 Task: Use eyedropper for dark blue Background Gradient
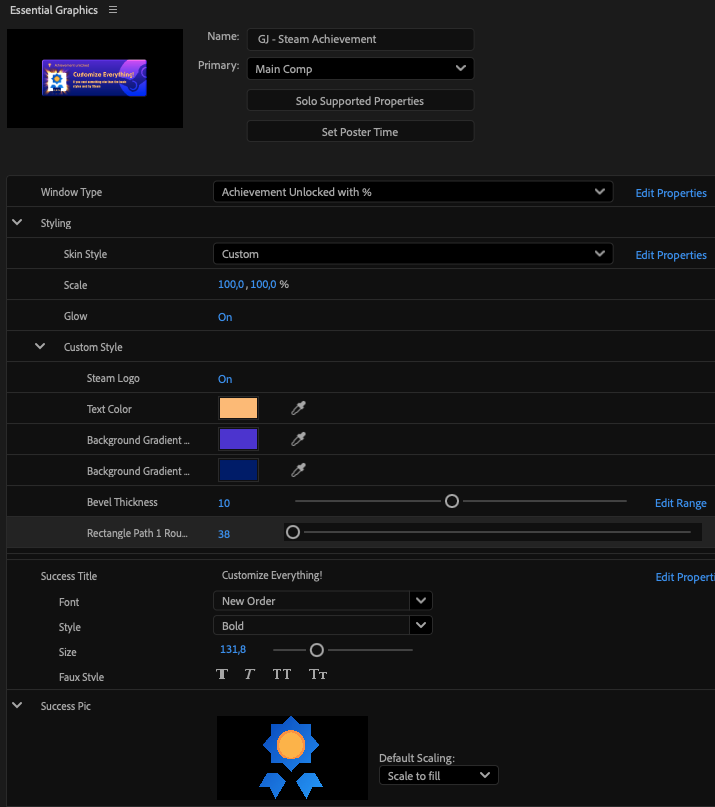coord(298,470)
